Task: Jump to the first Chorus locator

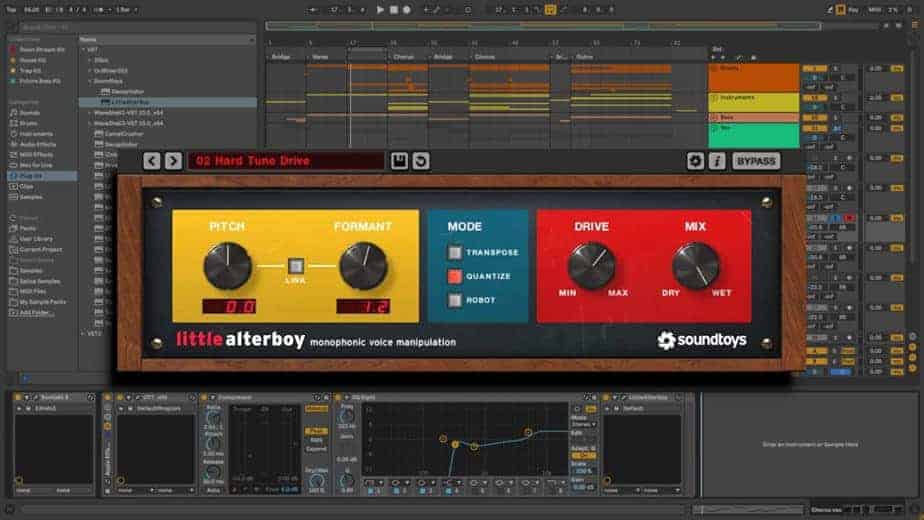Action: coord(404,57)
